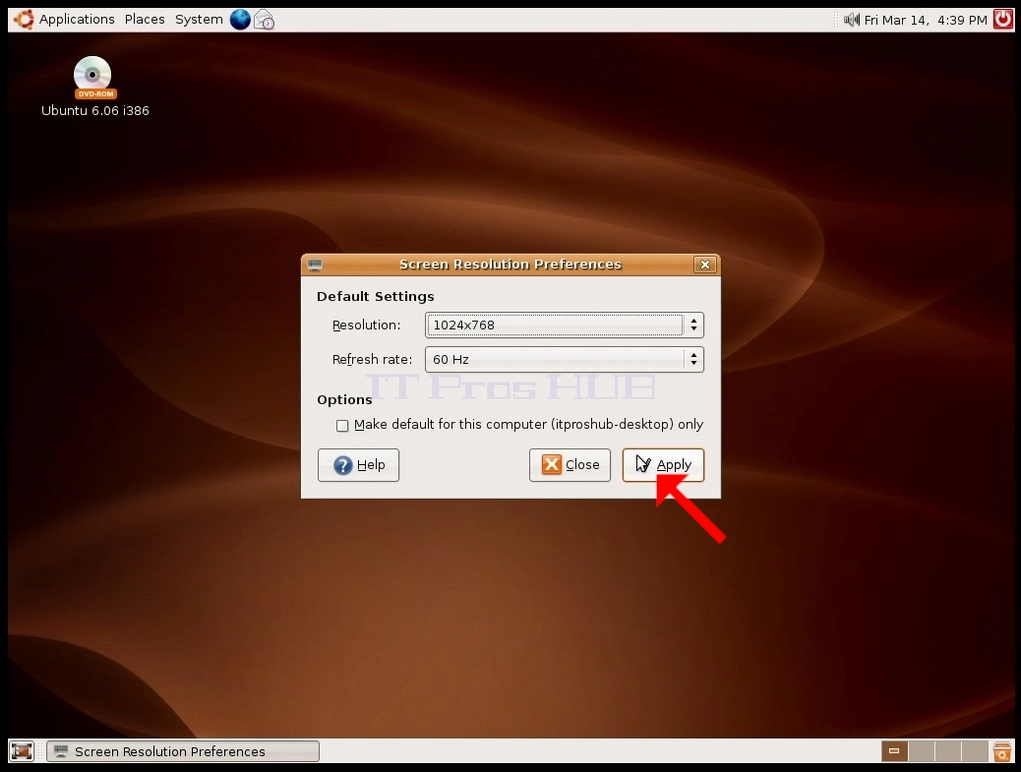The height and width of the screenshot is (772, 1021).
Task: Click the dialog's window menu icon in title bar
Action: [315, 264]
